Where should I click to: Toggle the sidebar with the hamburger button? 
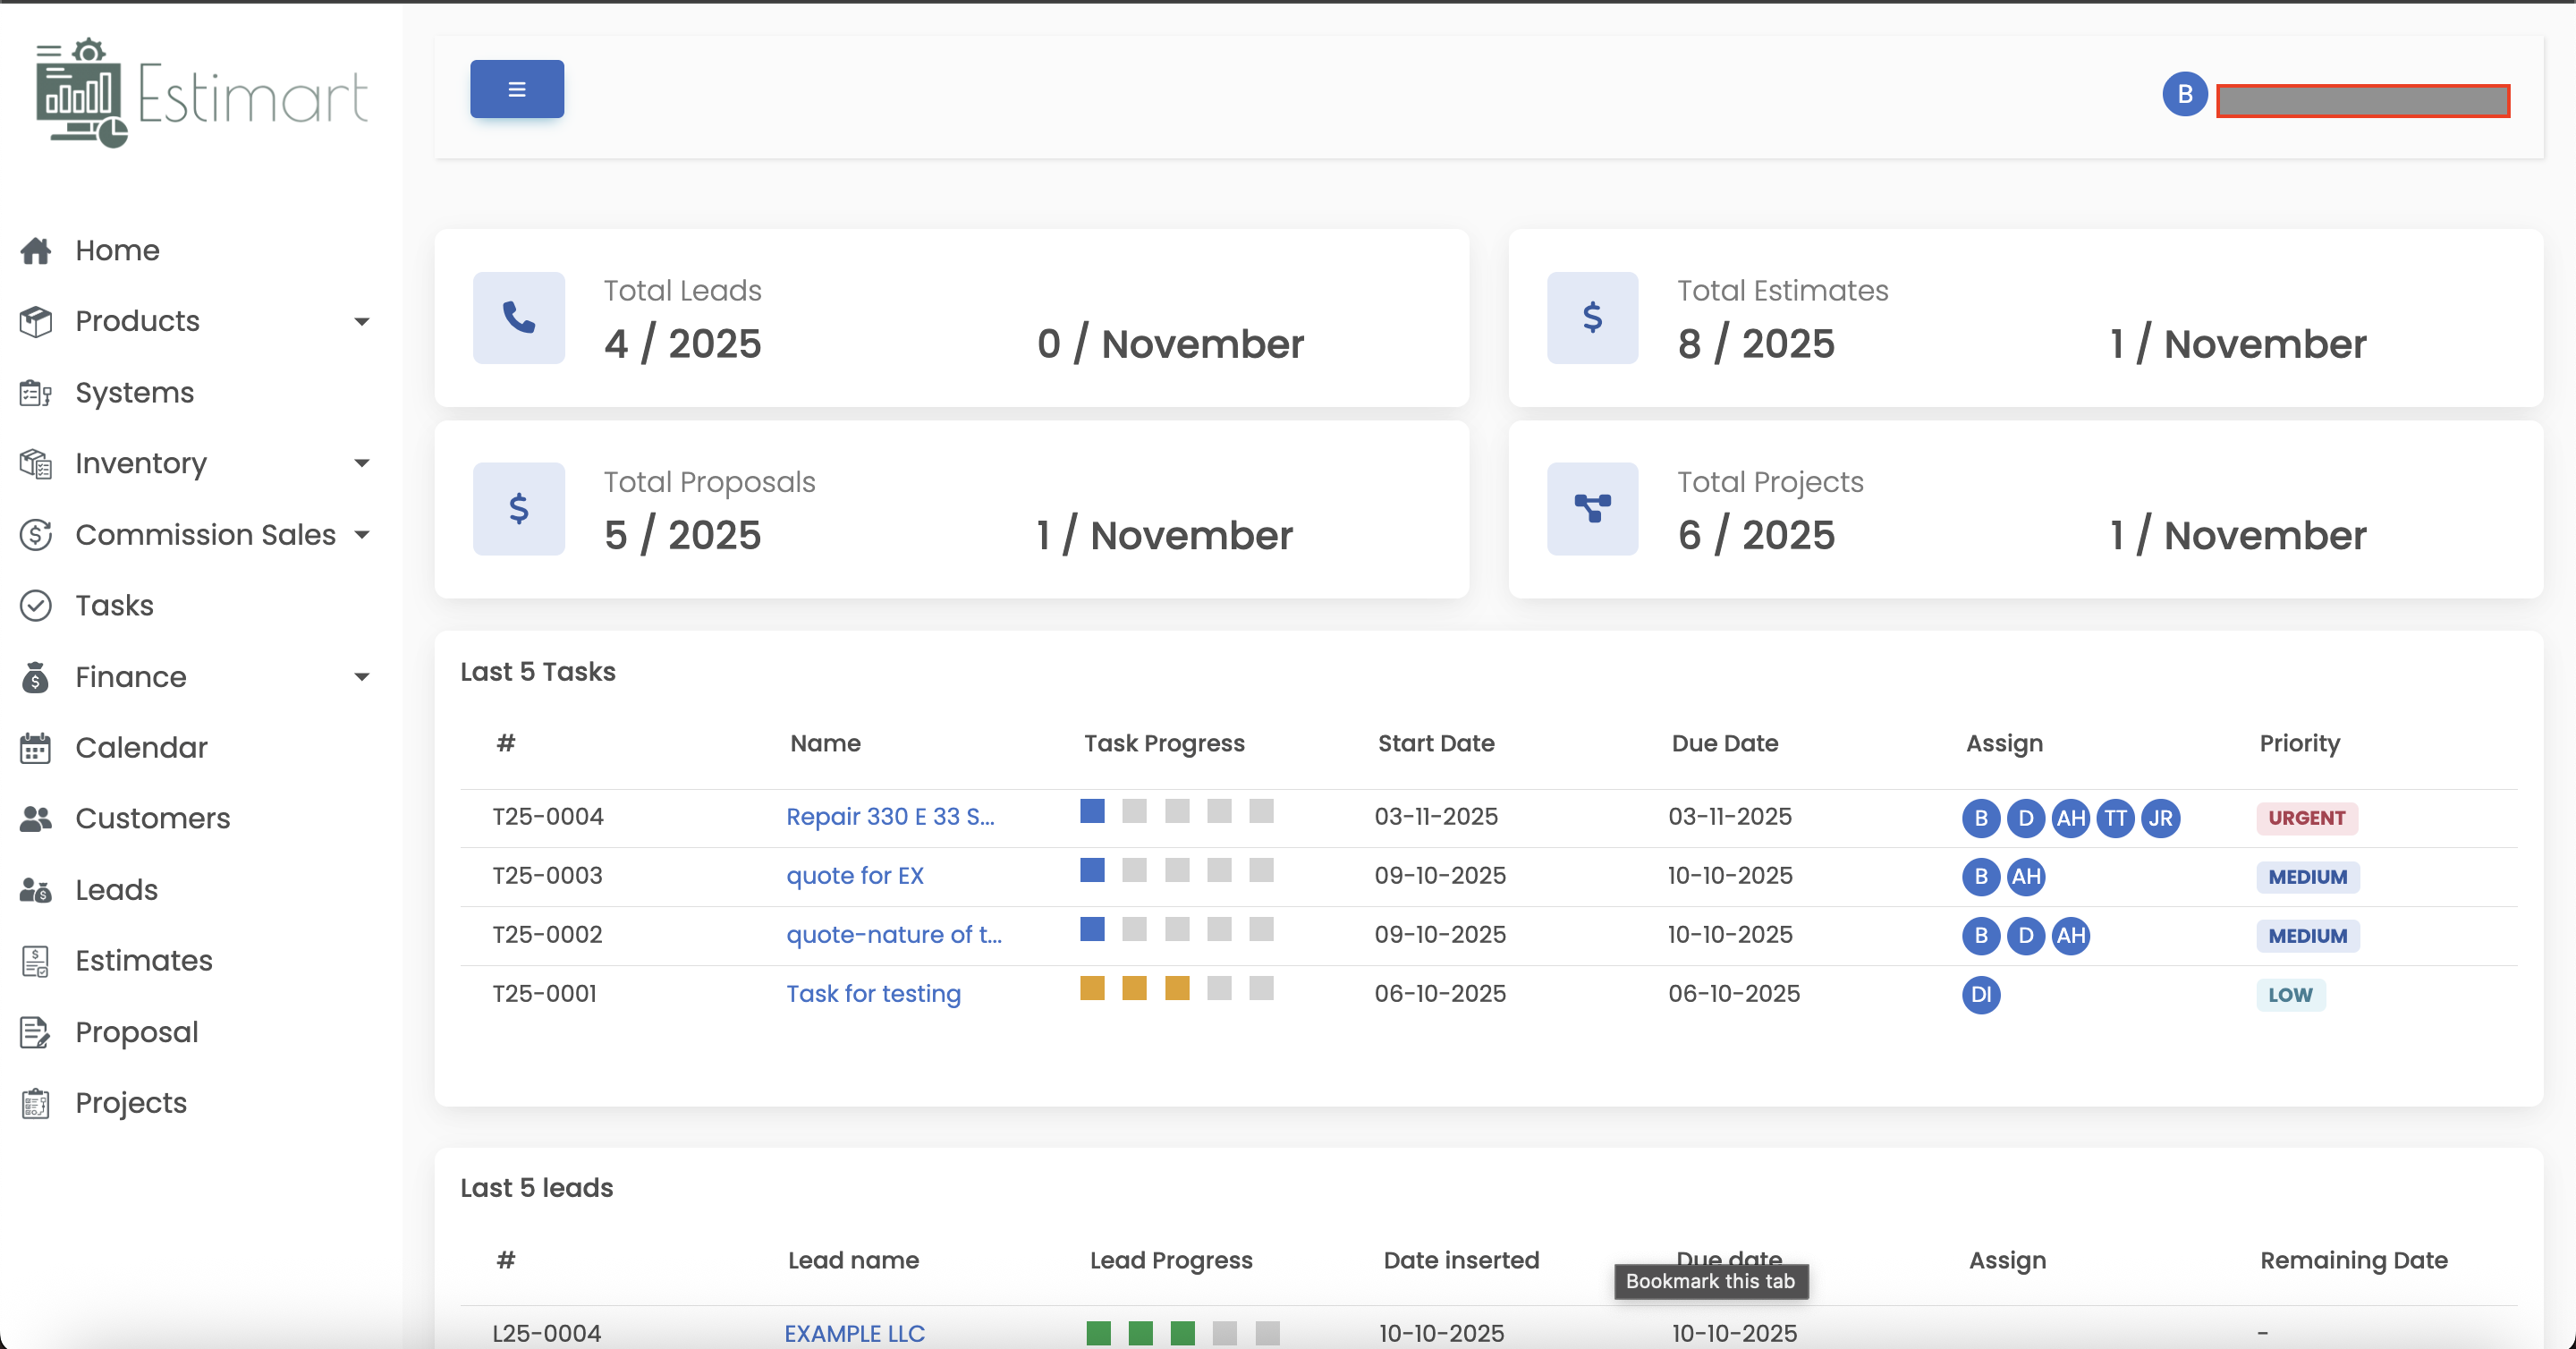516,88
